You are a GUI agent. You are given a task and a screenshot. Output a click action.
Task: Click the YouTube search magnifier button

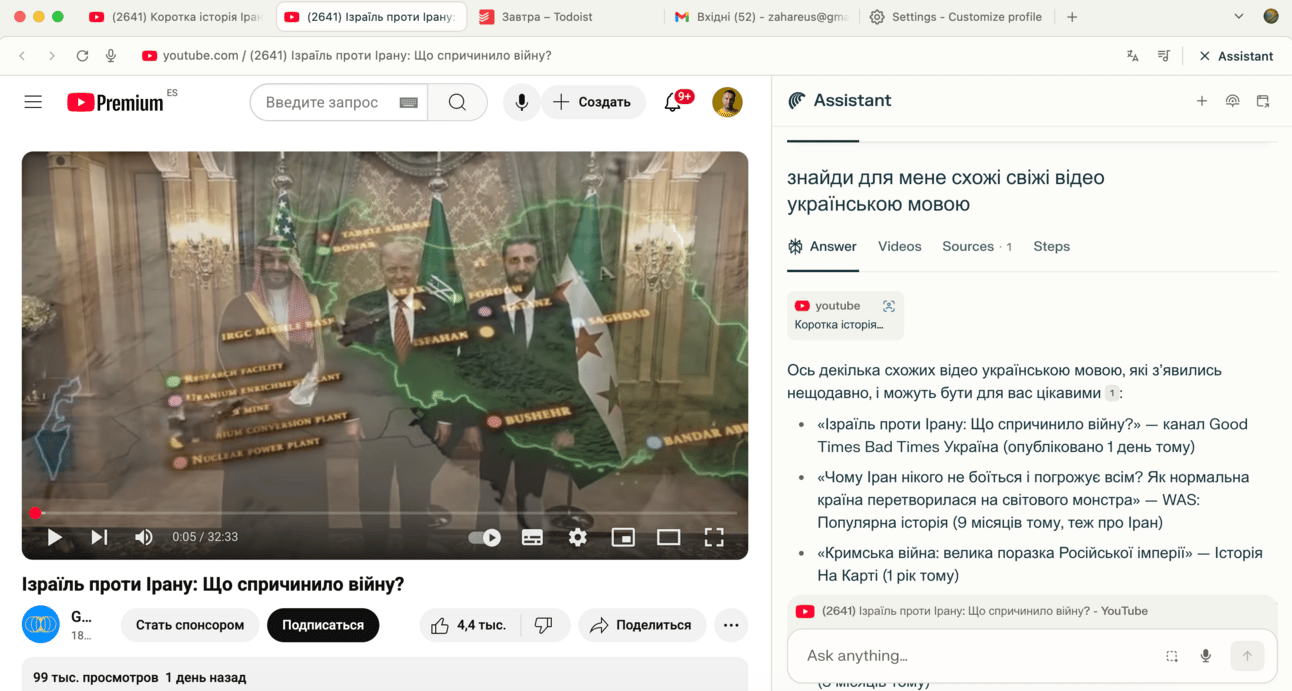click(x=457, y=102)
